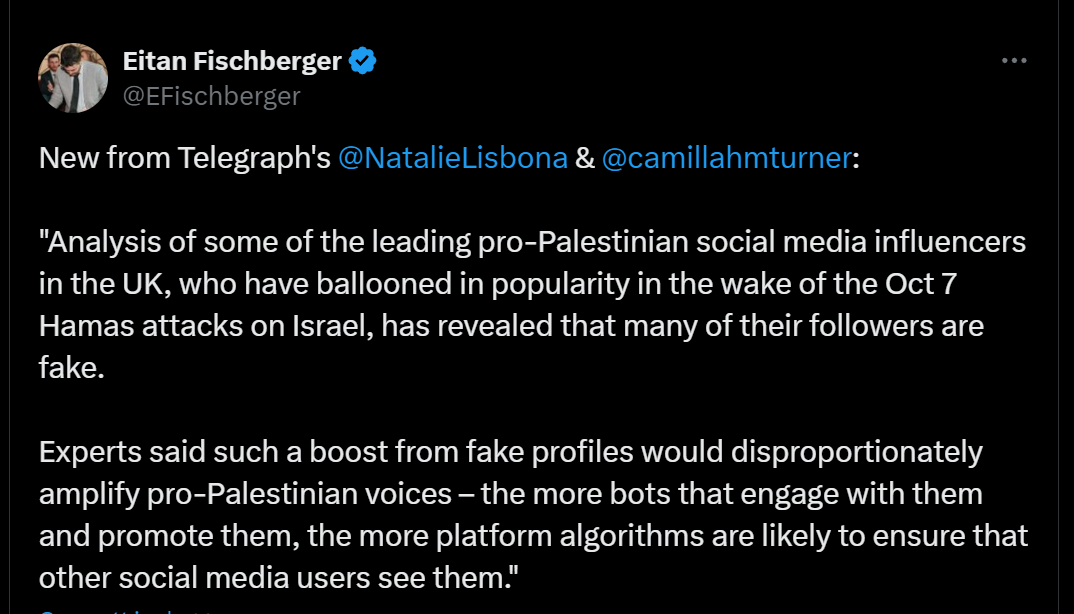This screenshot has height=614, width=1074.
Task: Click the ampersand between the two mentions
Action: point(584,158)
